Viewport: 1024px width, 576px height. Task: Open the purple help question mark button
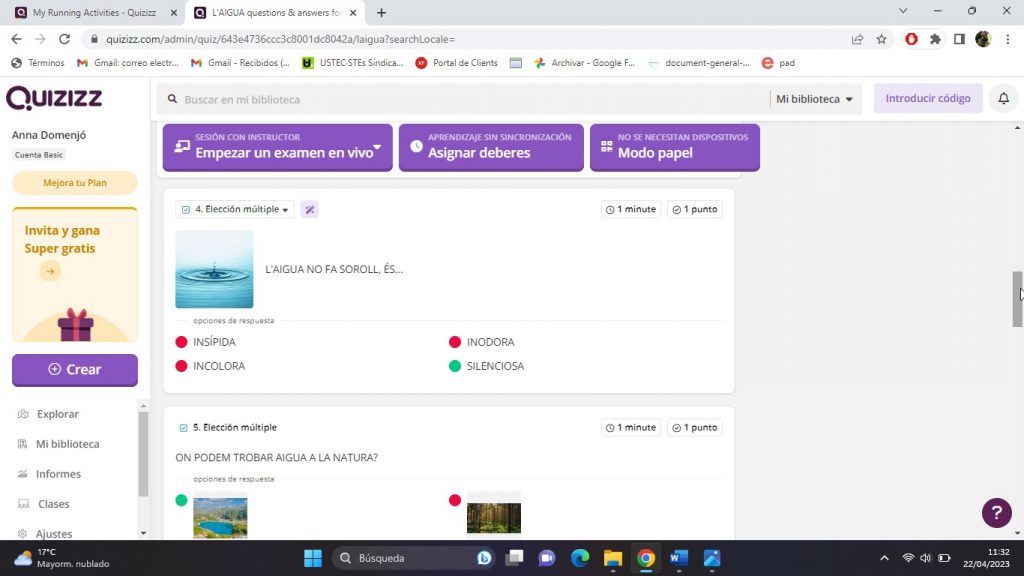[996, 513]
